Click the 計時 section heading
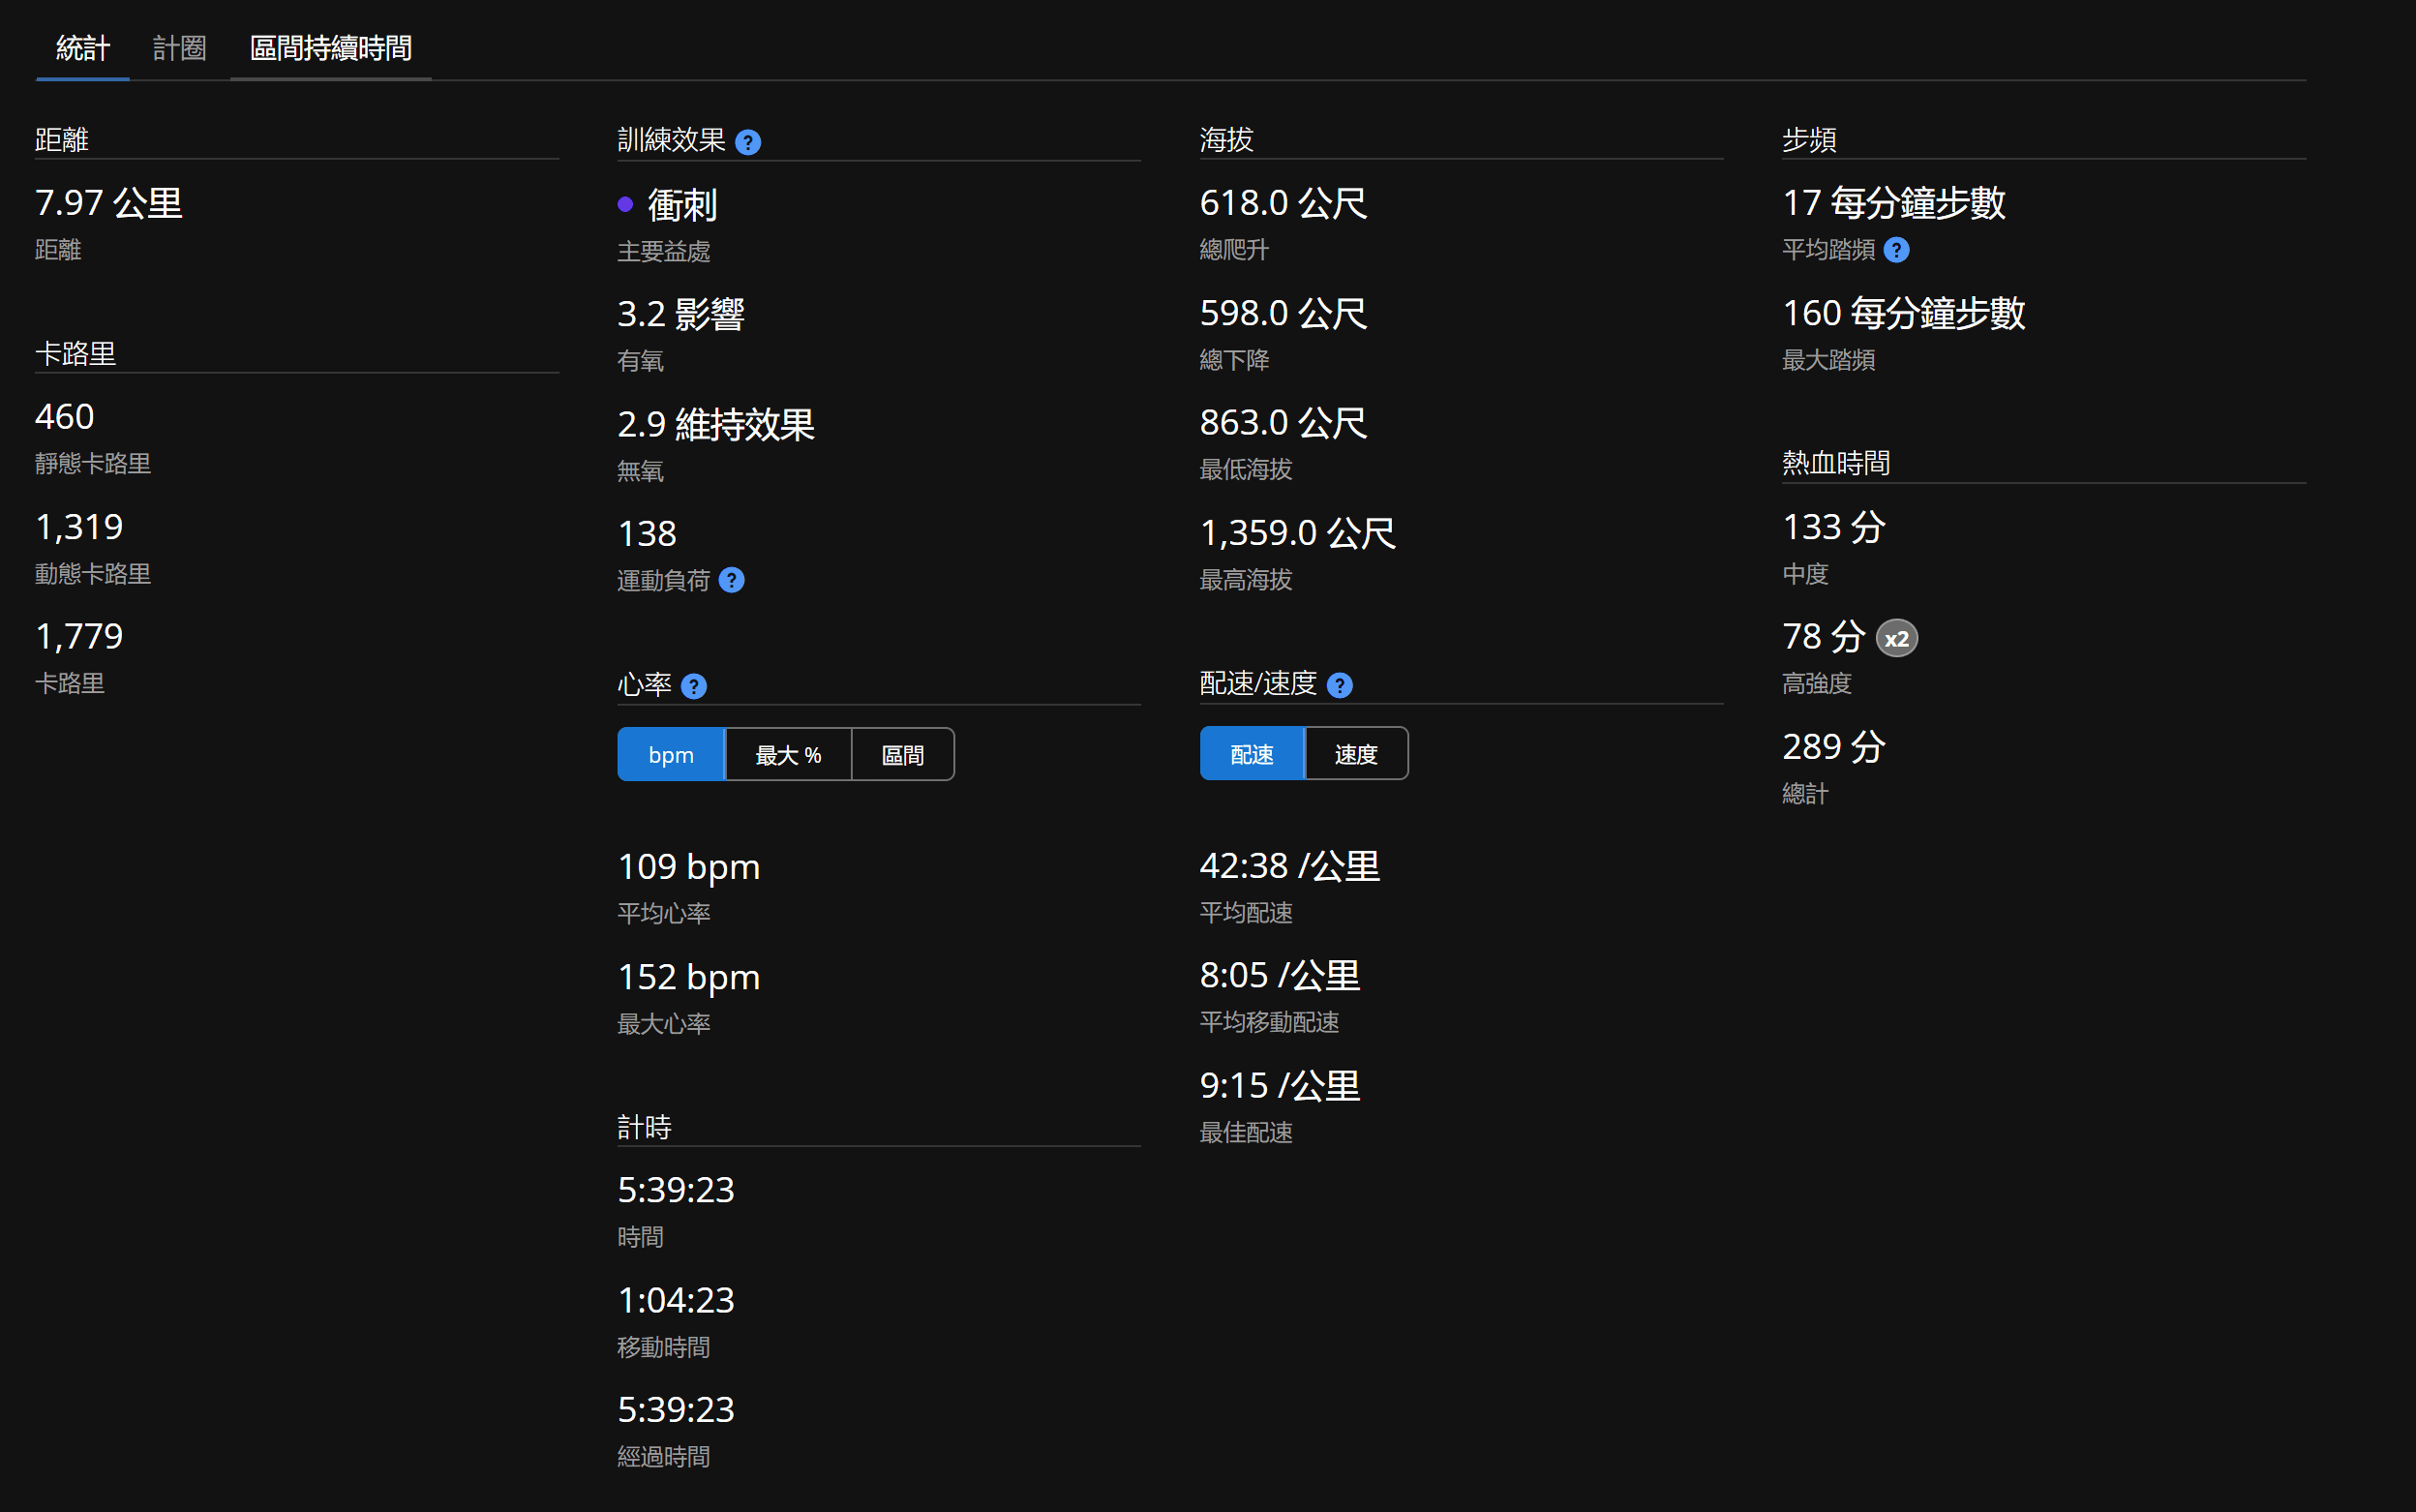 [x=645, y=1127]
